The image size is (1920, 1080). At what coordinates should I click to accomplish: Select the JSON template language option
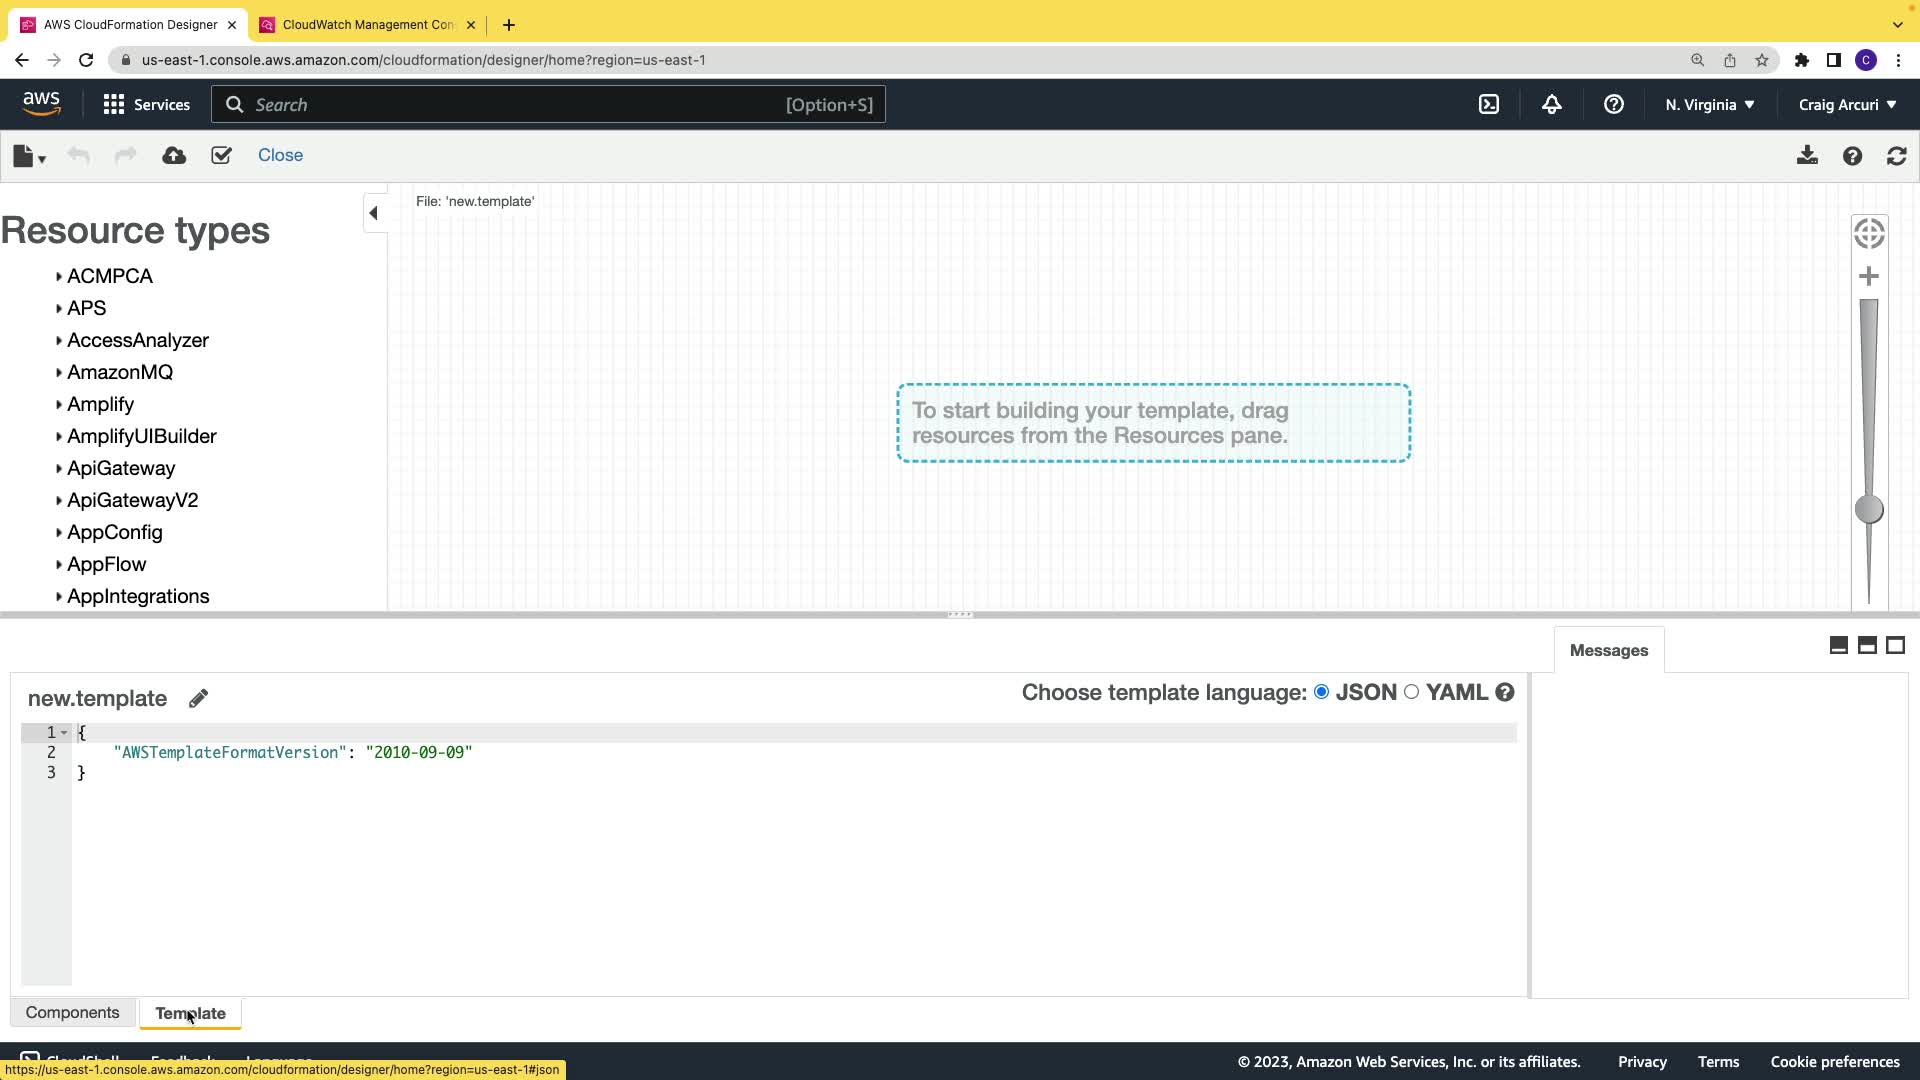(x=1322, y=692)
